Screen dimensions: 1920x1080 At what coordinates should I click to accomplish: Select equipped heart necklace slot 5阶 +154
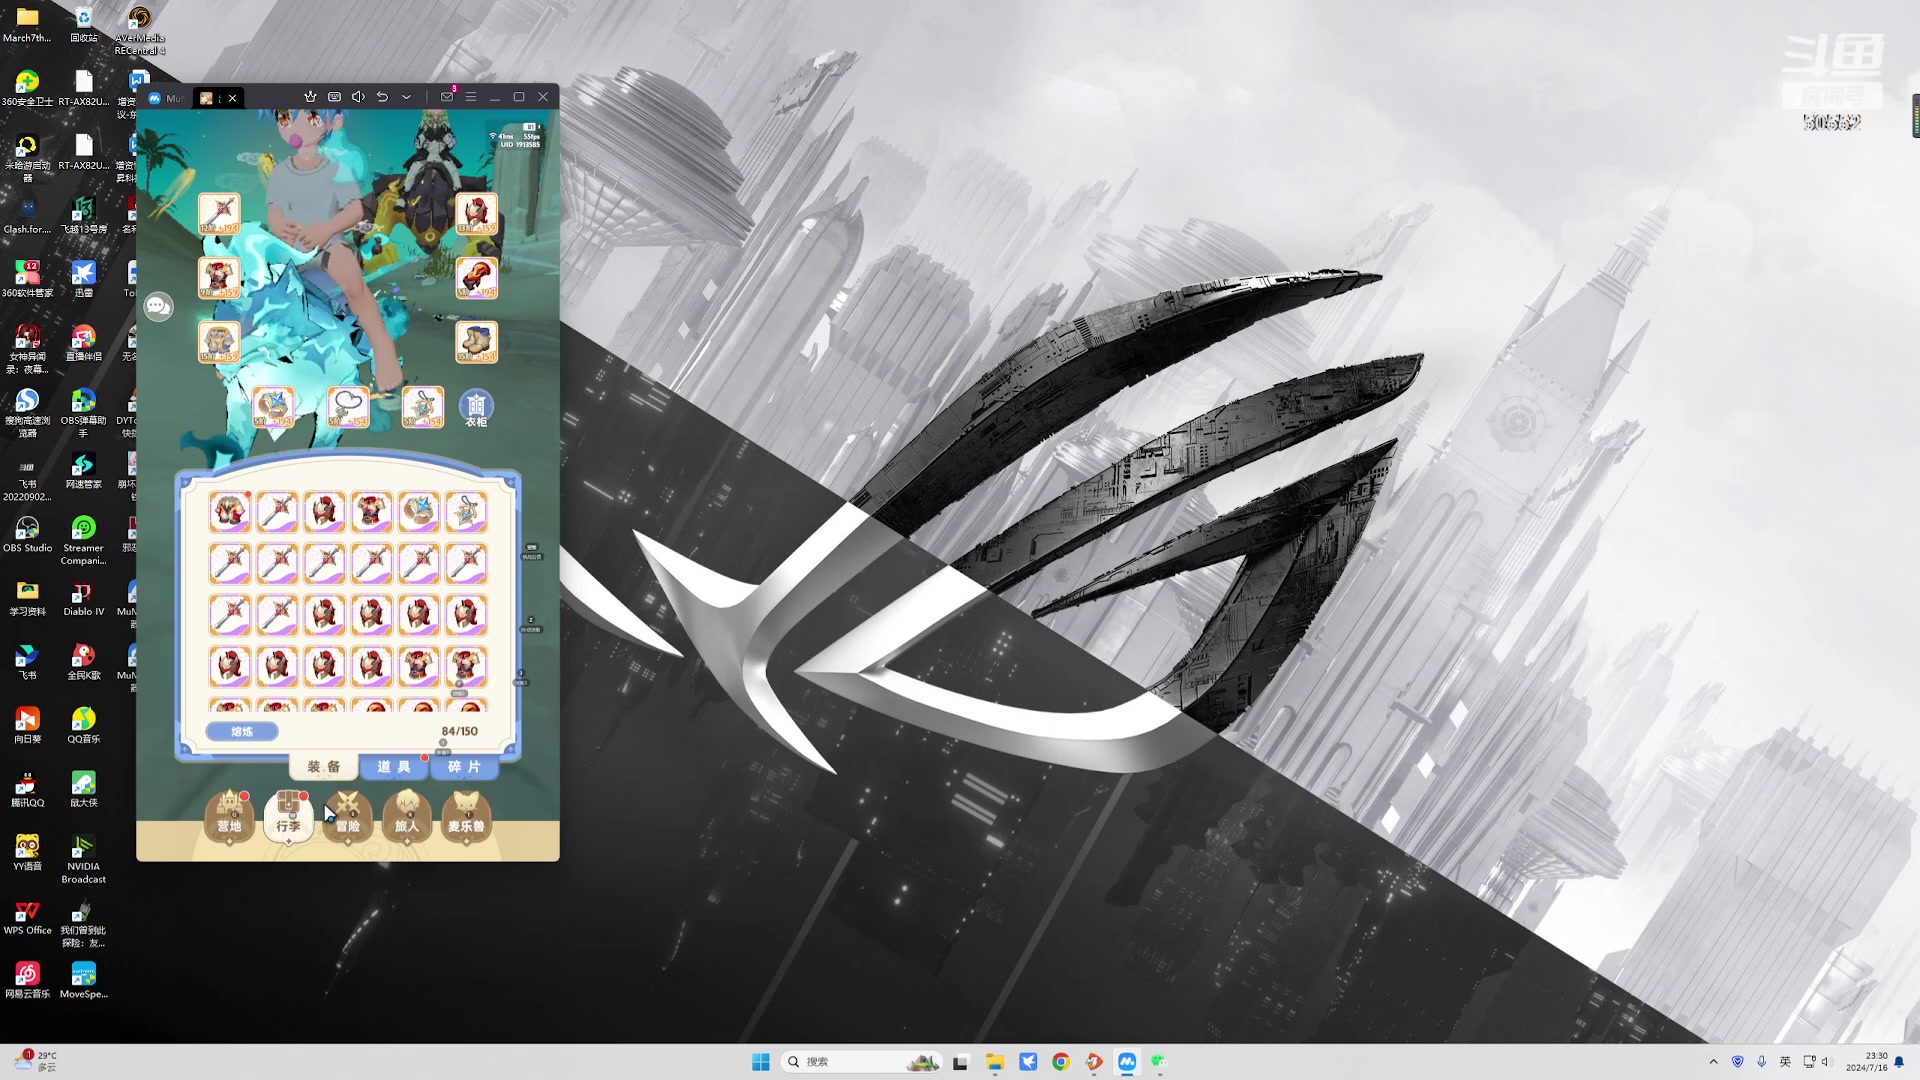coord(348,407)
